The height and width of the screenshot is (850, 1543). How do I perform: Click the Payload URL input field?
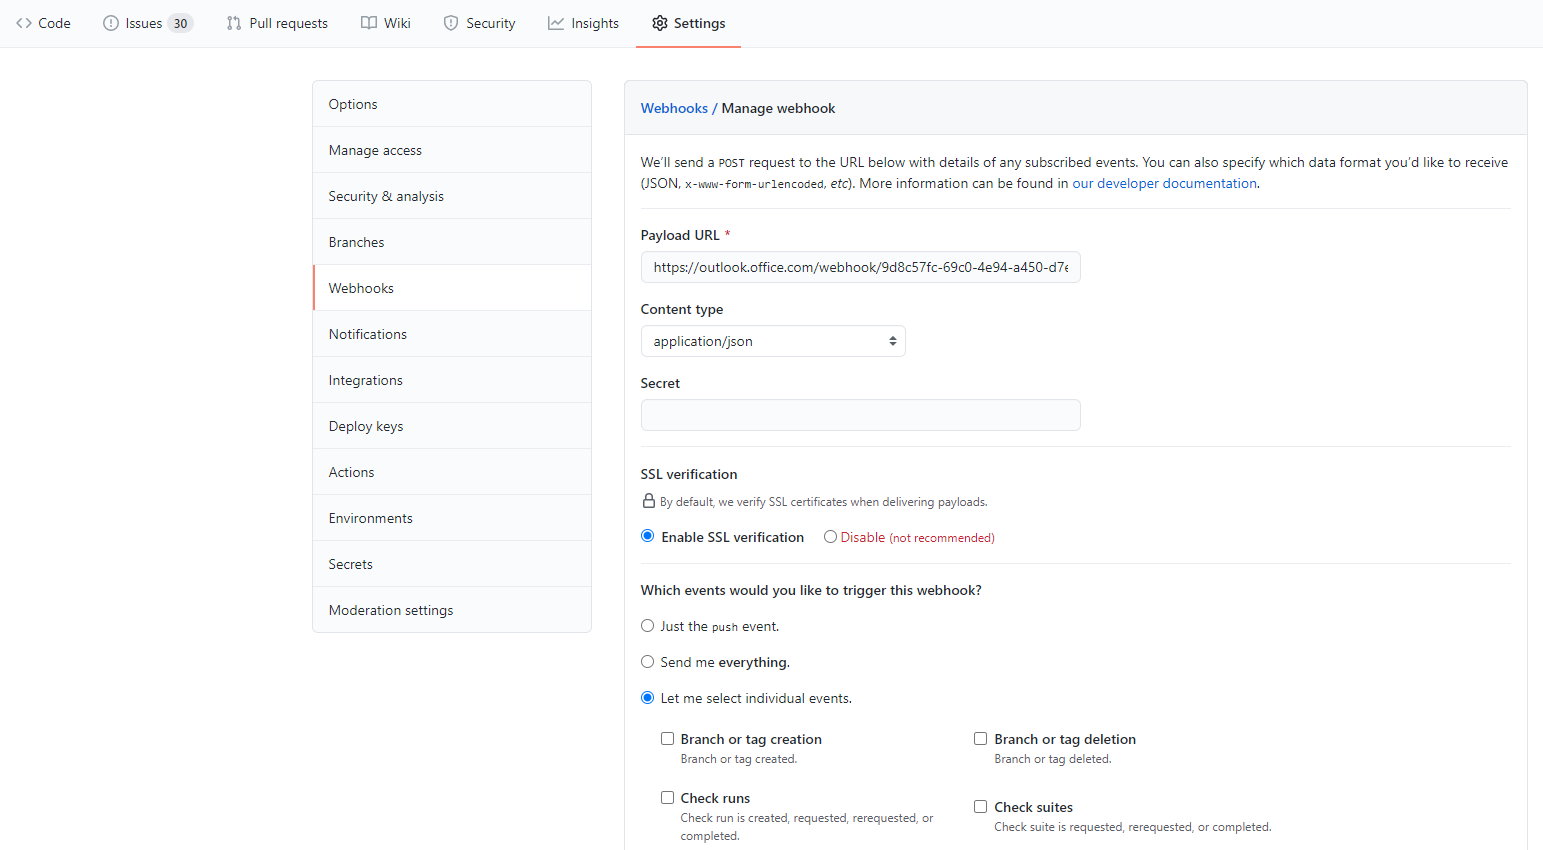(860, 267)
